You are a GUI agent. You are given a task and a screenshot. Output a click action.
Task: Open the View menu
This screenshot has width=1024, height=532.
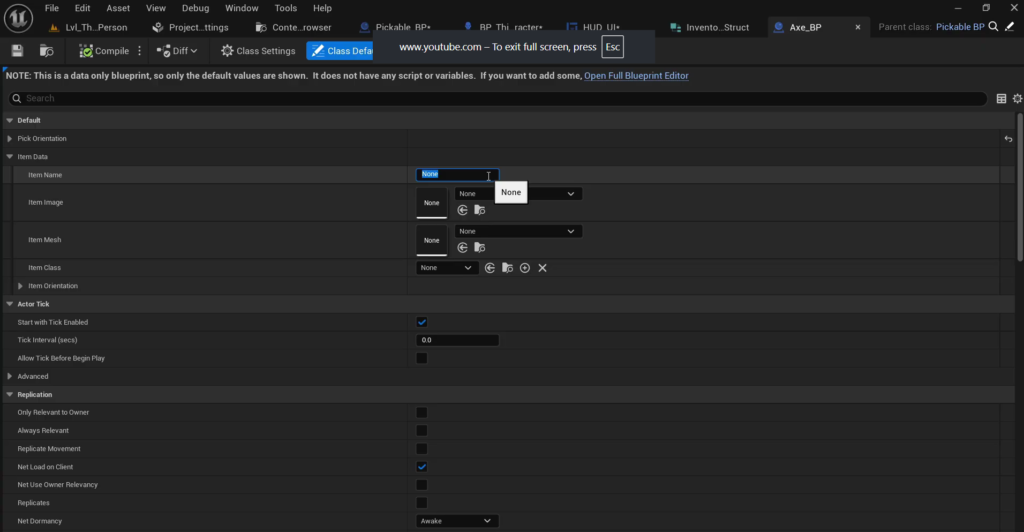(x=155, y=8)
